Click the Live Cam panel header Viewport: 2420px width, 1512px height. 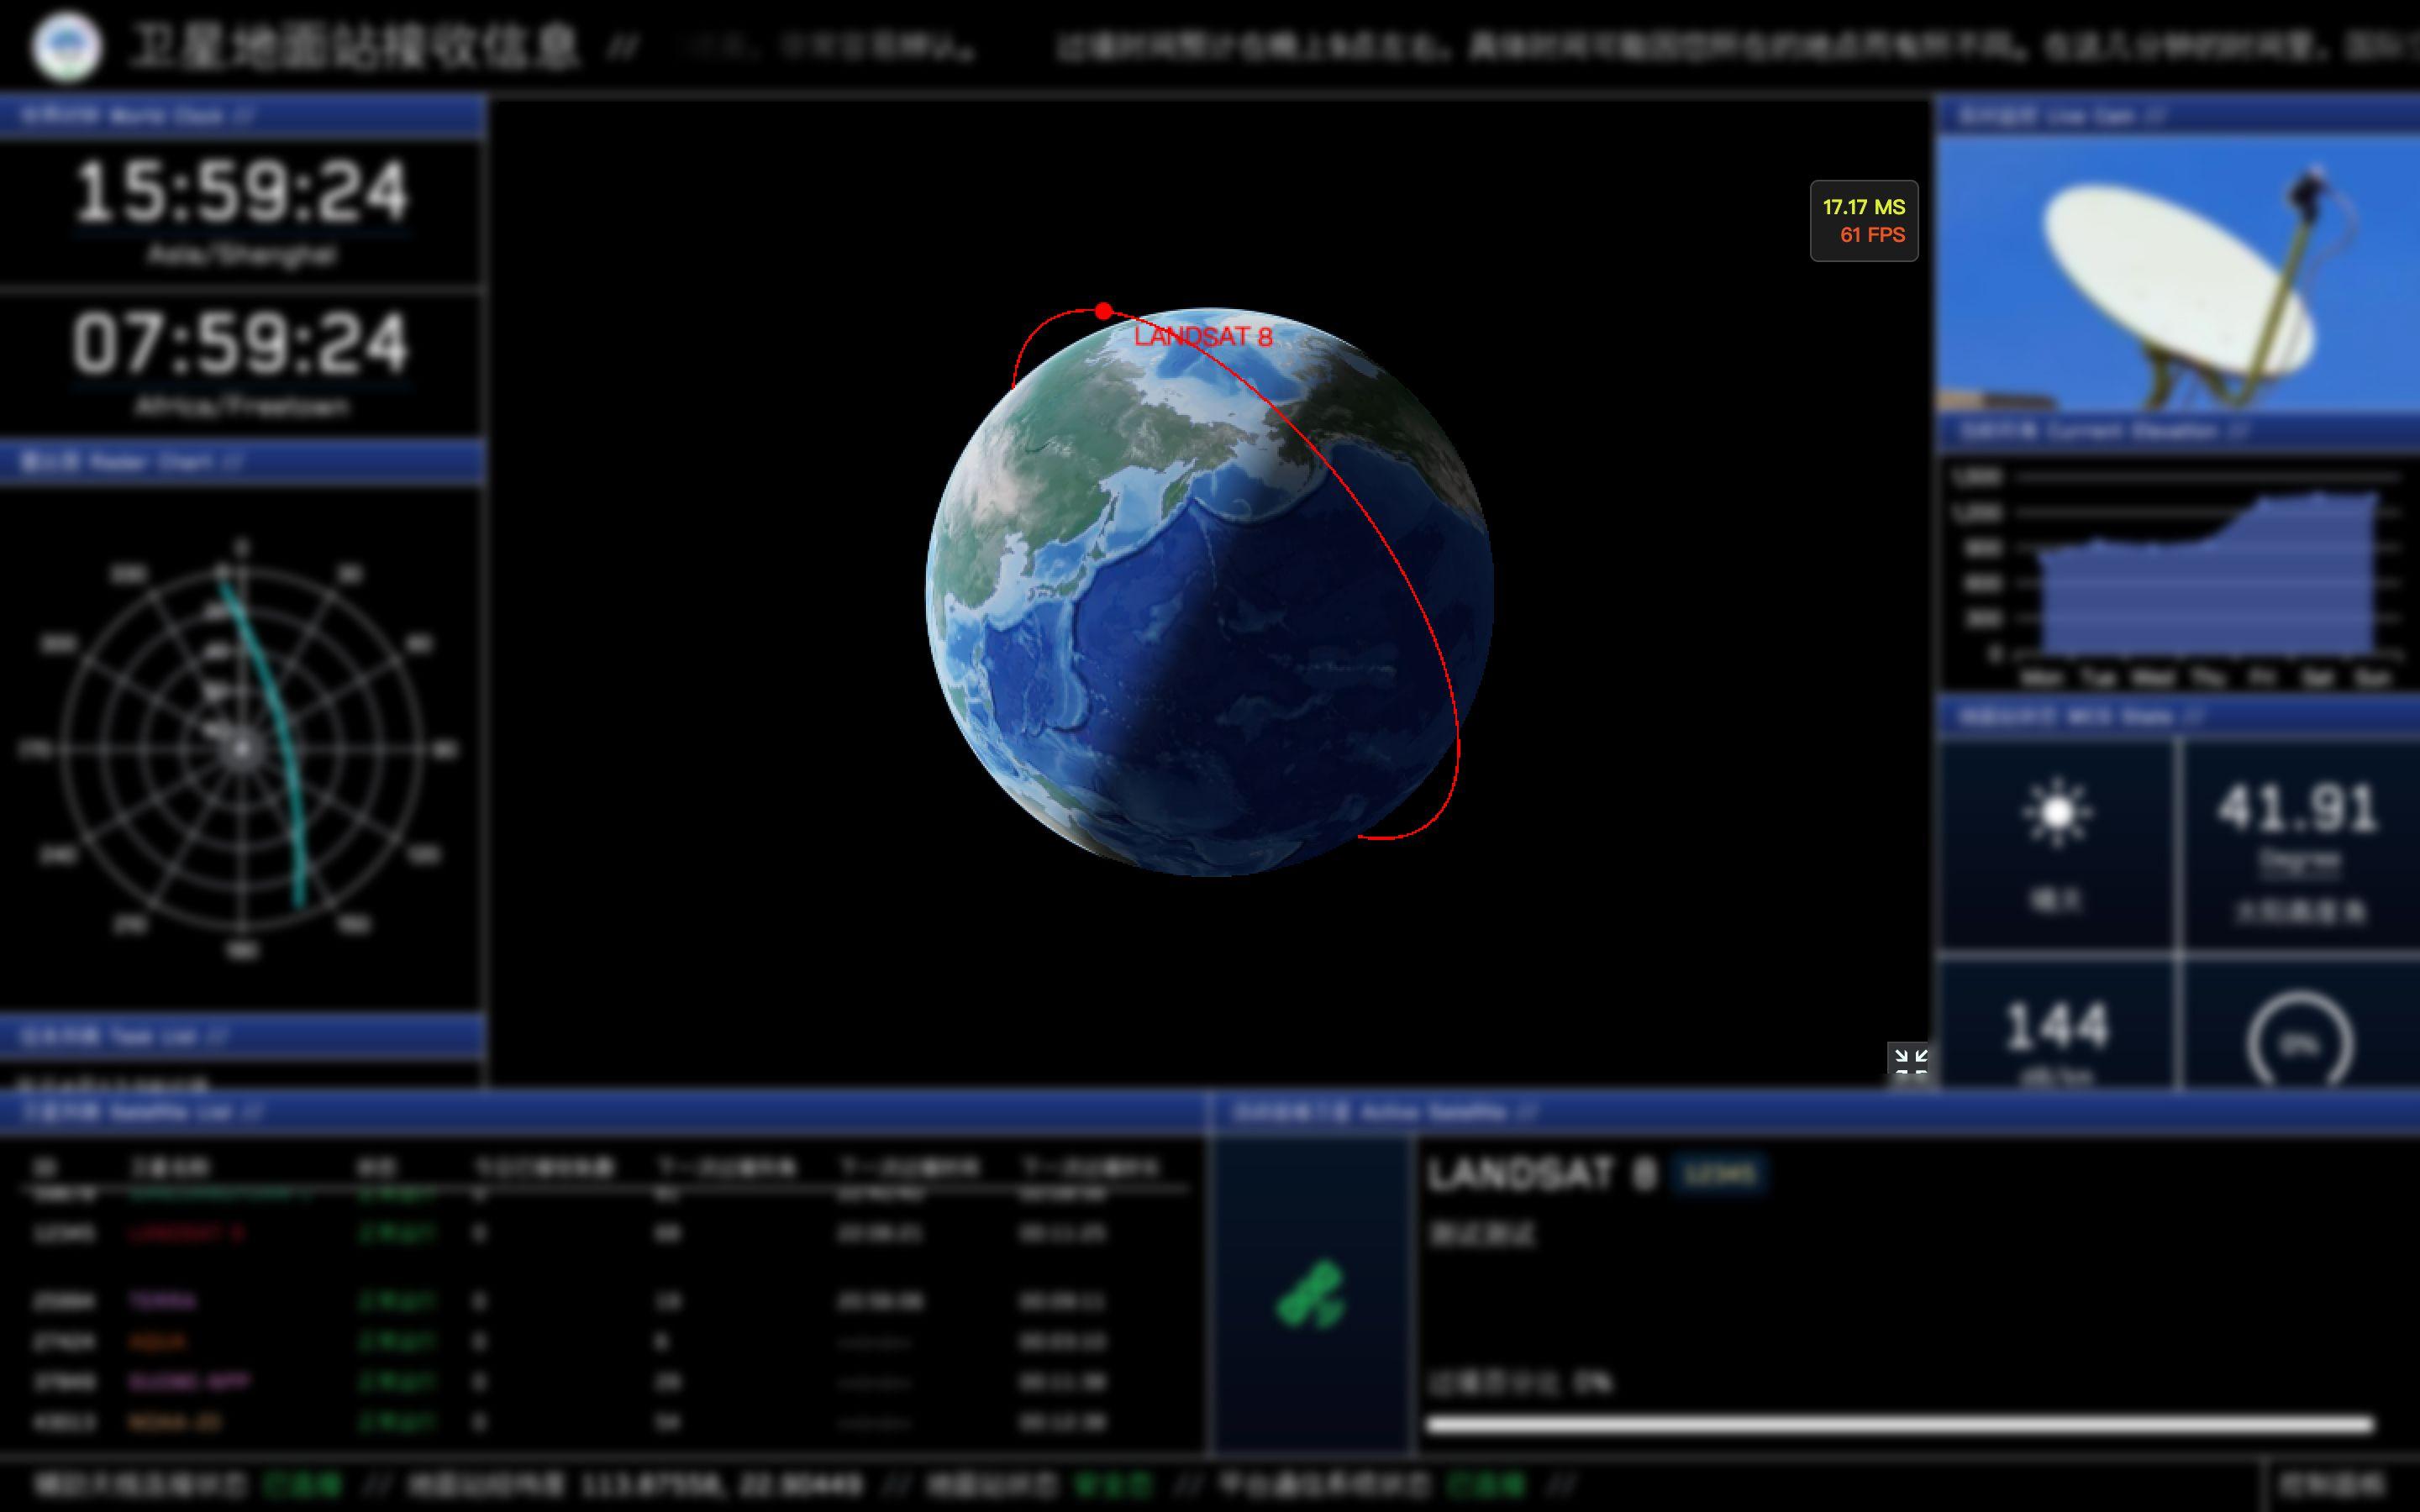tap(2178, 116)
